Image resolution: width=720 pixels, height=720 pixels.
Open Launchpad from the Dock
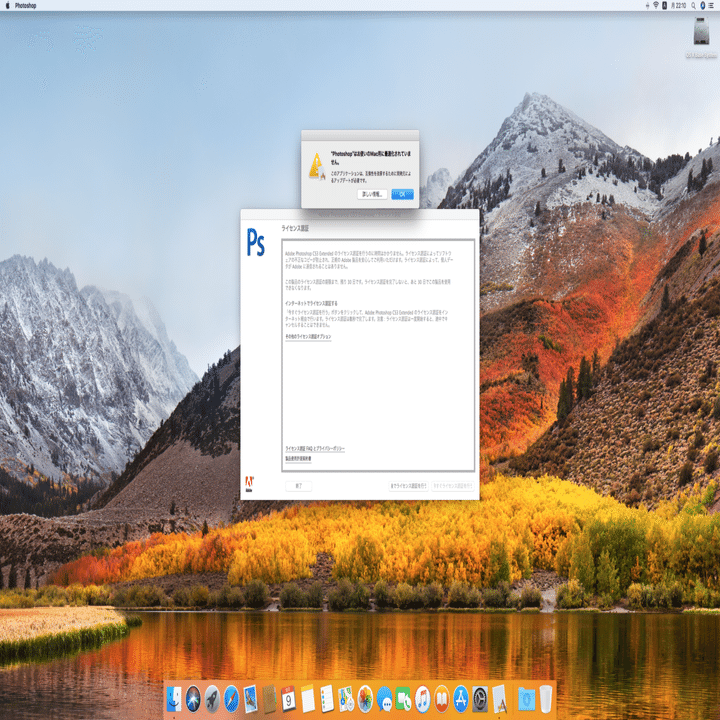[x=212, y=699]
